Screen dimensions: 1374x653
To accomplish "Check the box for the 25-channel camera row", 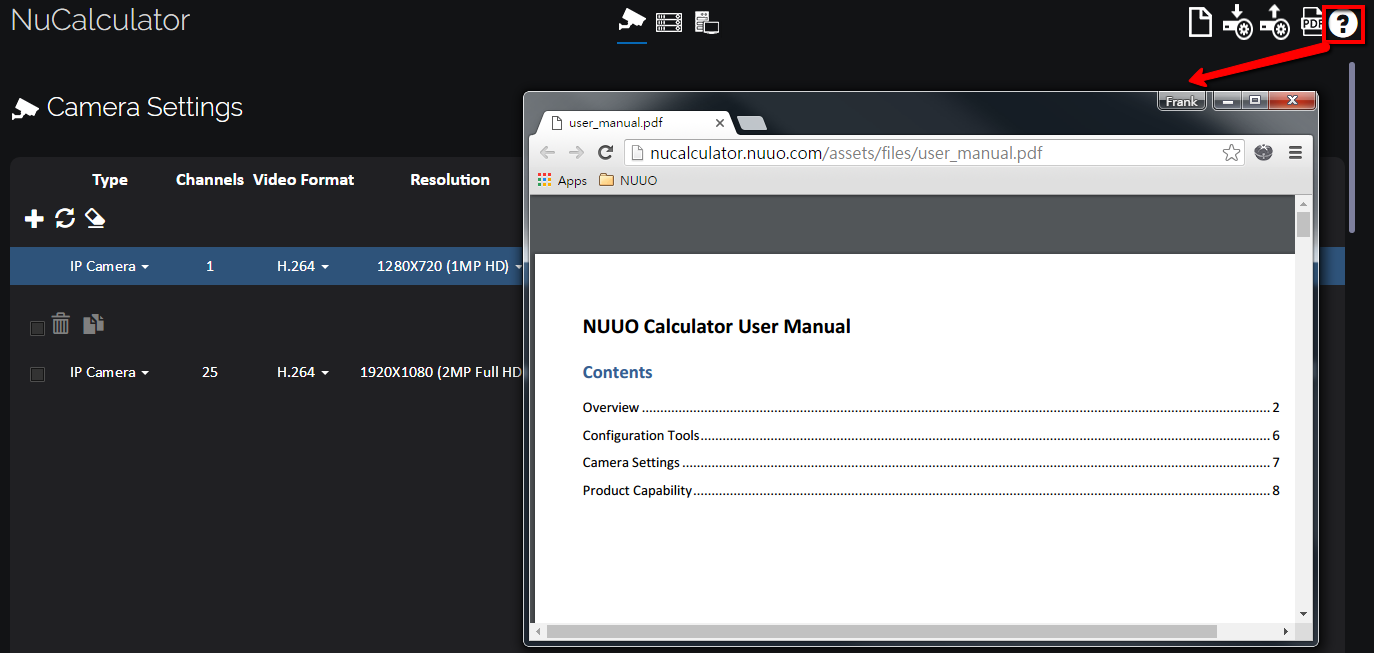I will coord(37,374).
